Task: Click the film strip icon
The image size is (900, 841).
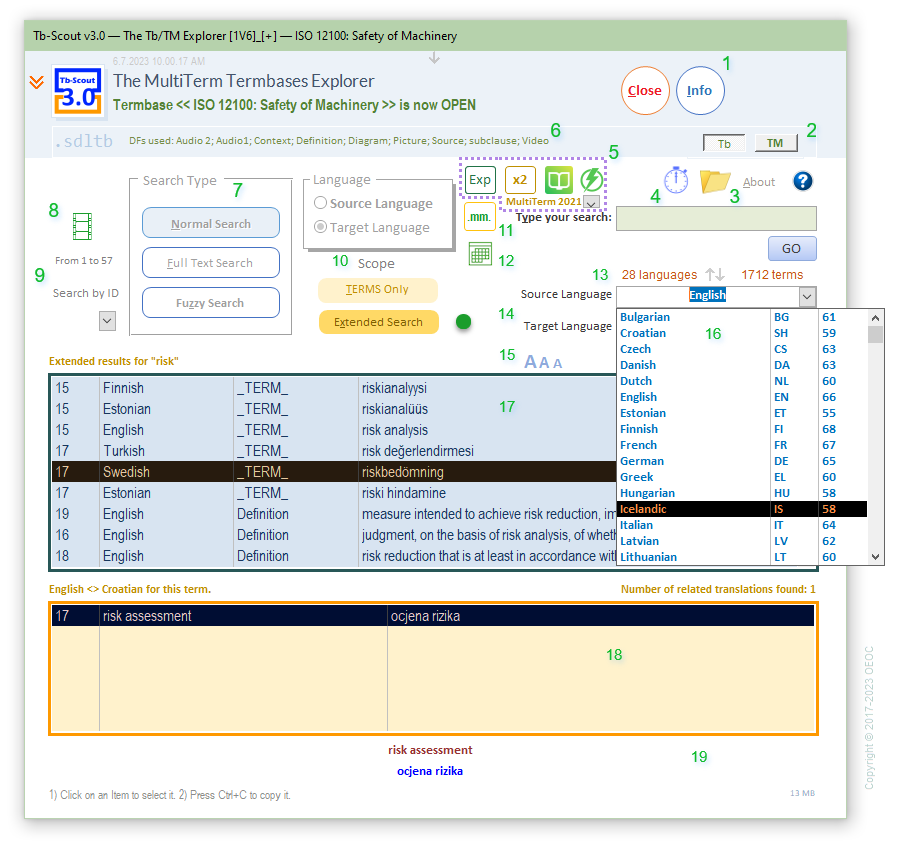Action: 82,227
